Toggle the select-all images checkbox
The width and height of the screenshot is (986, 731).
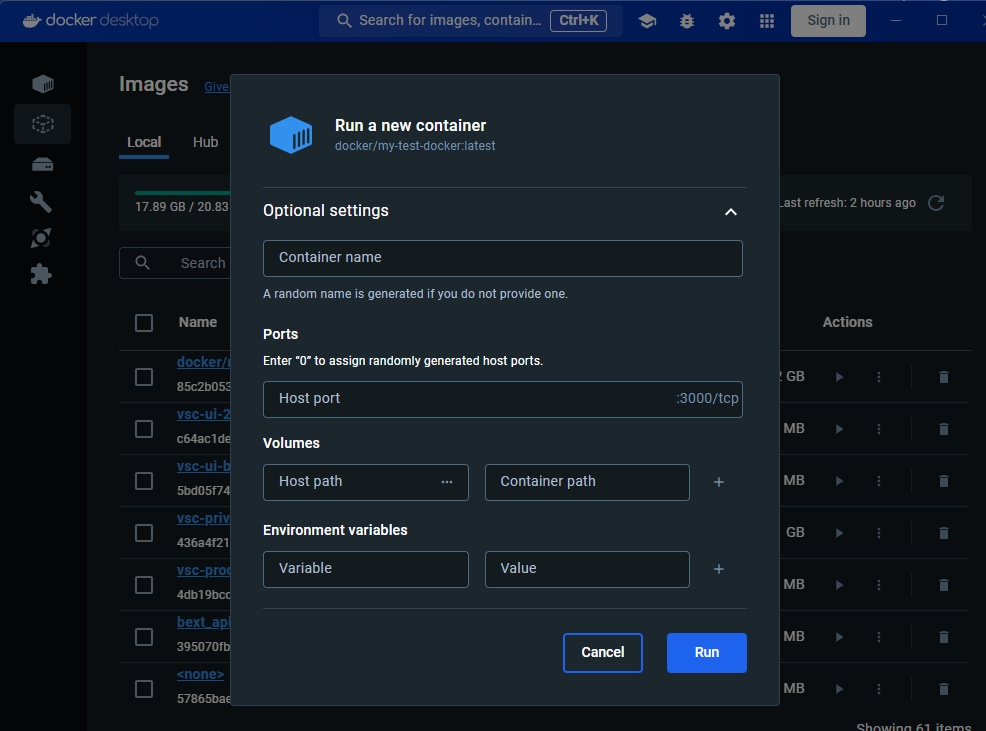(x=144, y=323)
